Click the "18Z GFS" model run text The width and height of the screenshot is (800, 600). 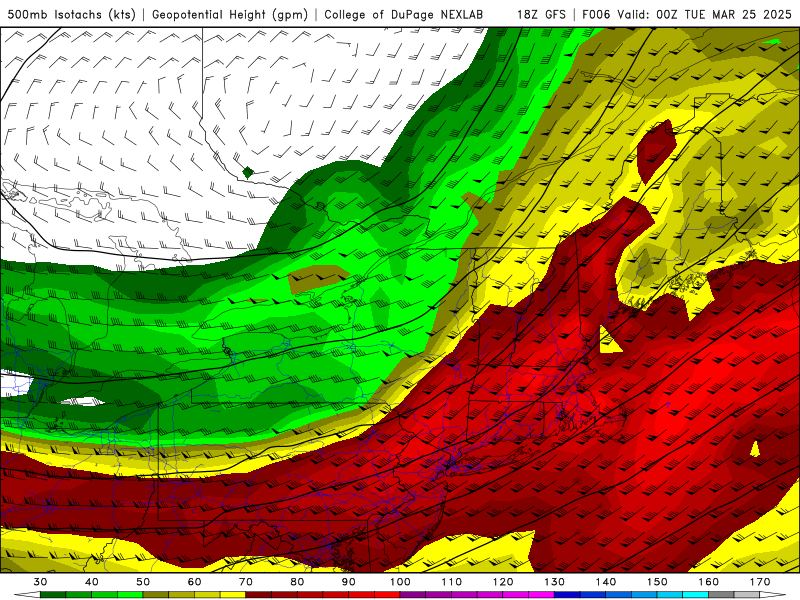pos(541,15)
